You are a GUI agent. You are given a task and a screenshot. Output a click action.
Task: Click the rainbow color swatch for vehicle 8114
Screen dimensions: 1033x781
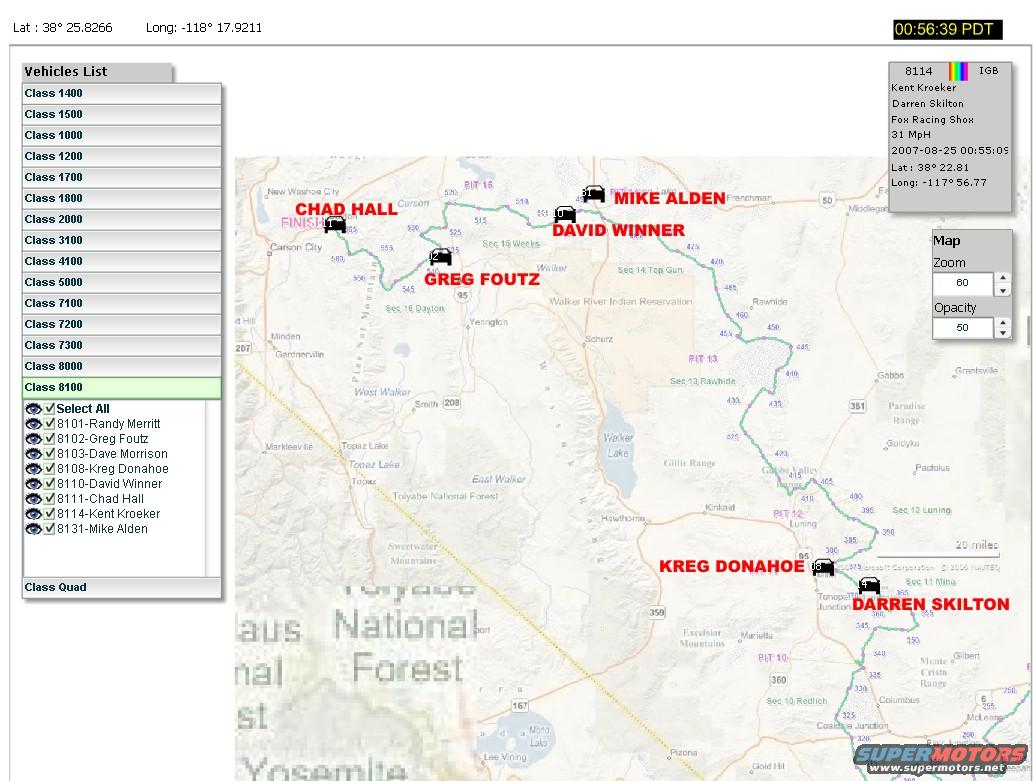pyautogui.click(x=957, y=71)
